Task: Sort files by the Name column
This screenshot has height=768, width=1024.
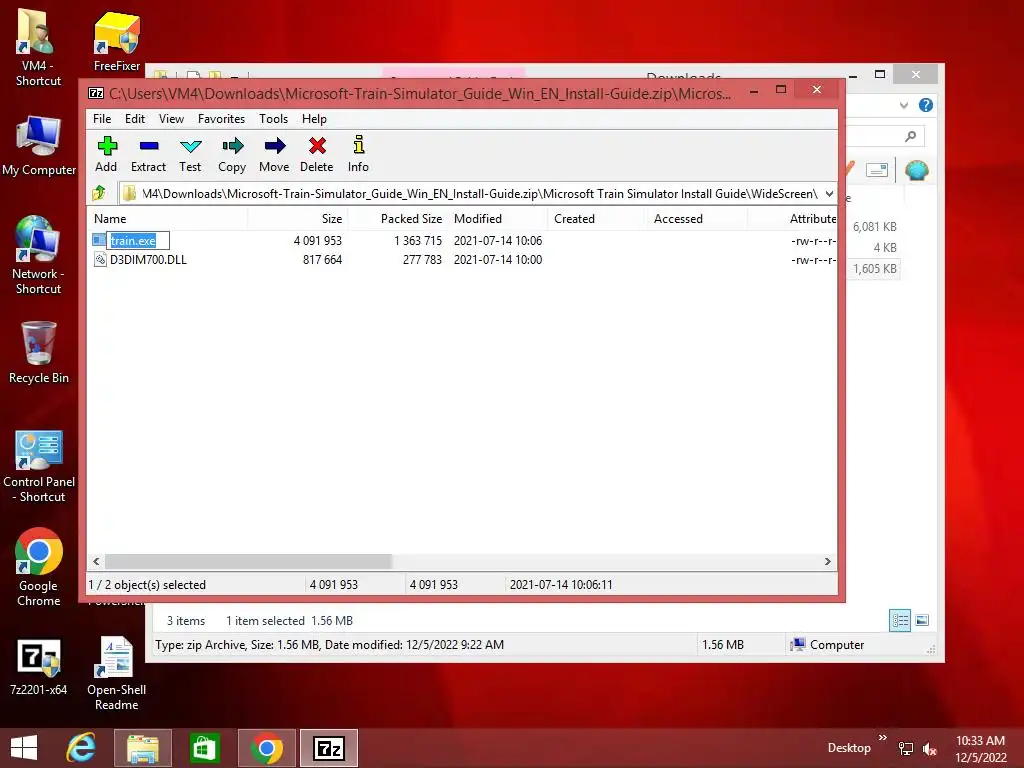Action: (x=167, y=219)
